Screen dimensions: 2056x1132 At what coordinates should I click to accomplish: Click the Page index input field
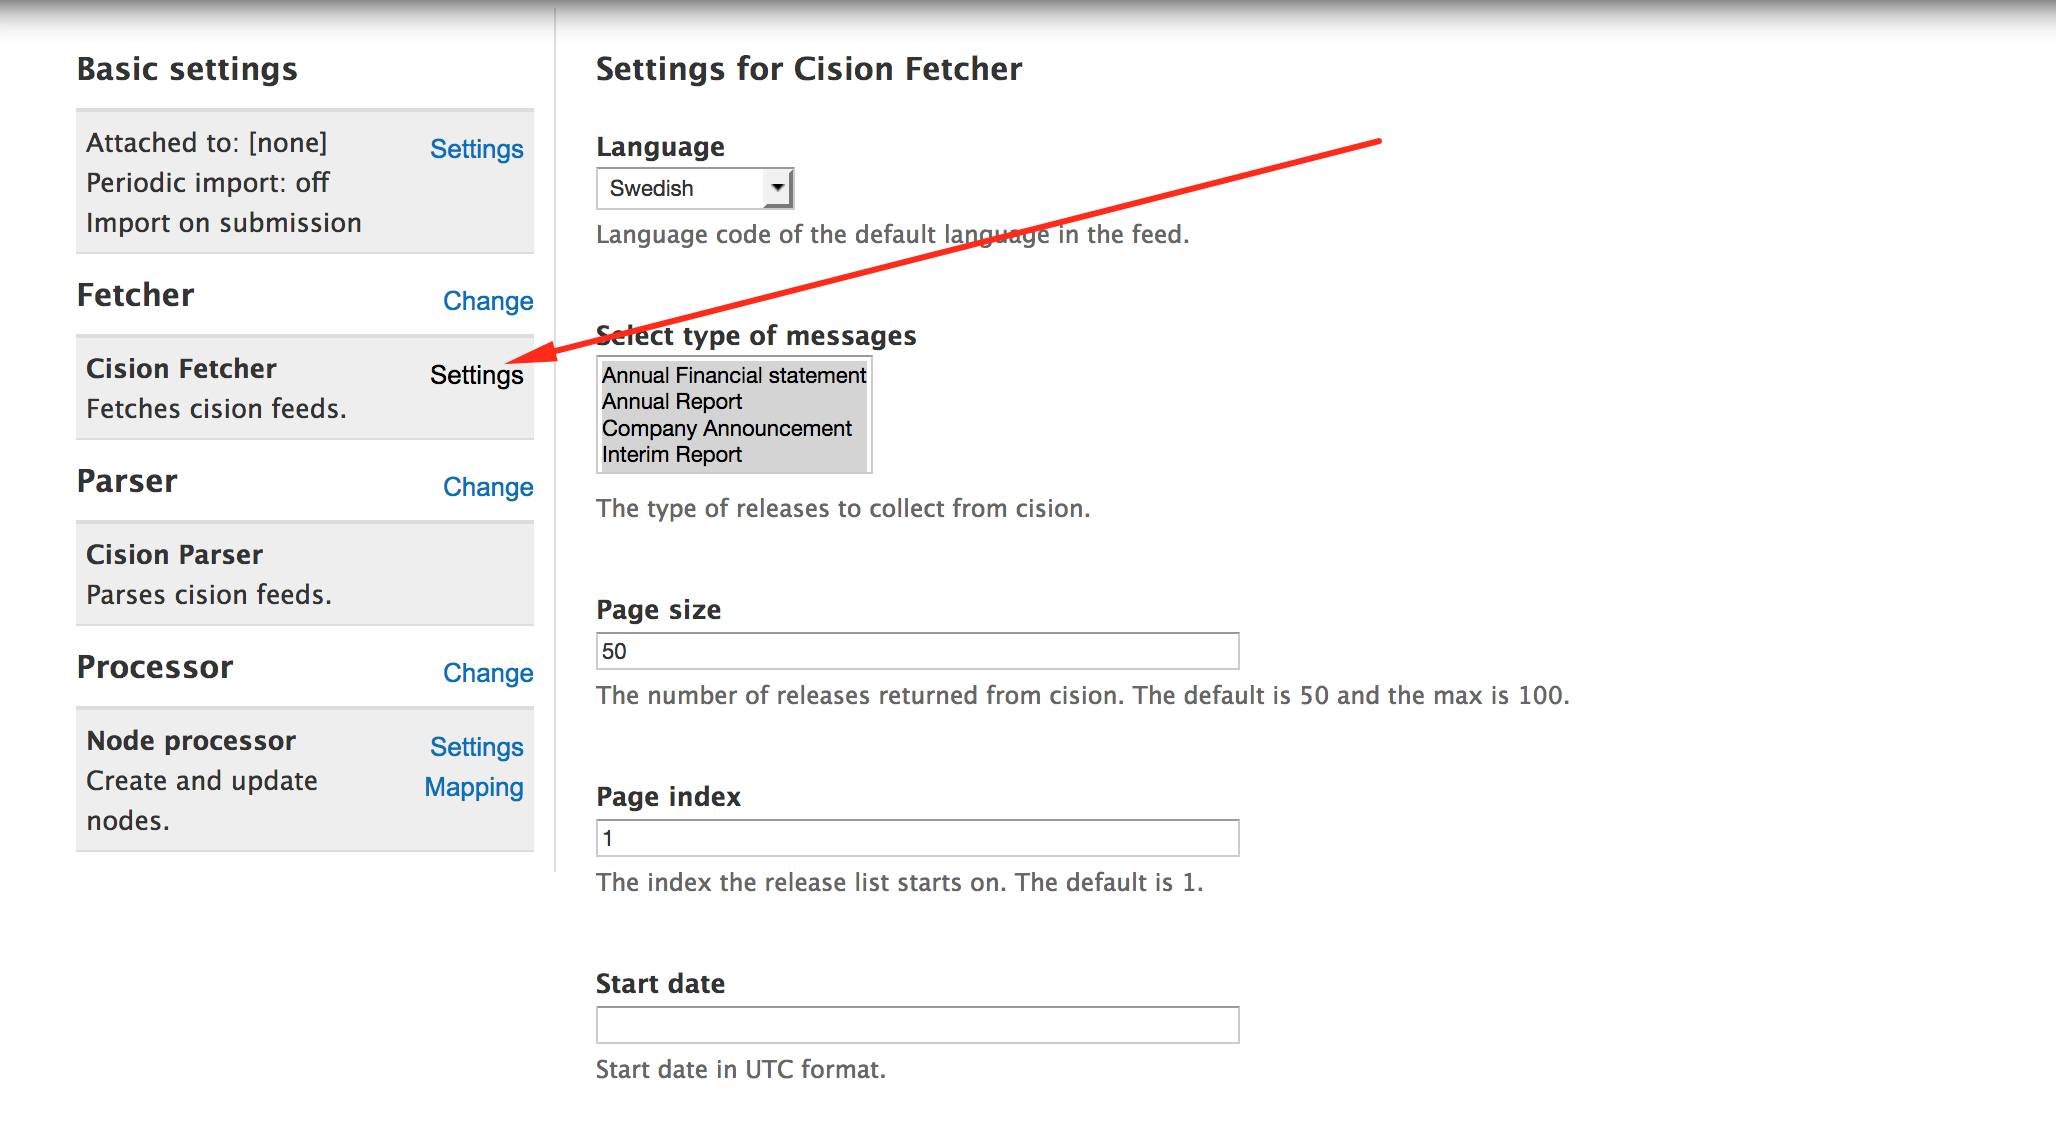[917, 838]
